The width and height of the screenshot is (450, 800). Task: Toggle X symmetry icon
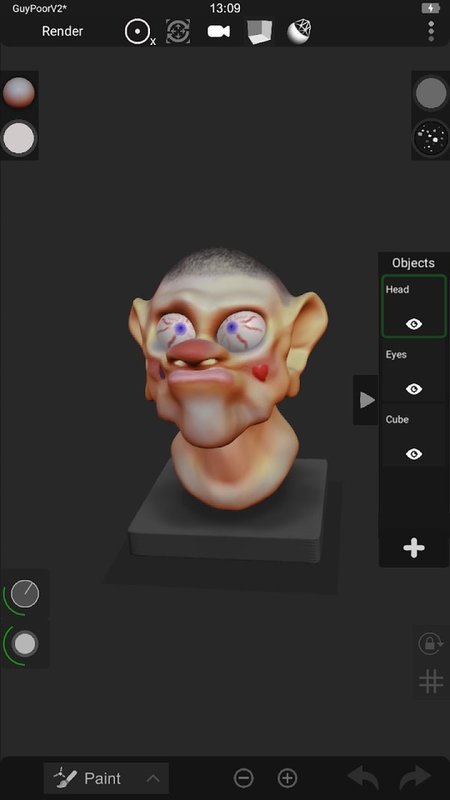pos(139,32)
